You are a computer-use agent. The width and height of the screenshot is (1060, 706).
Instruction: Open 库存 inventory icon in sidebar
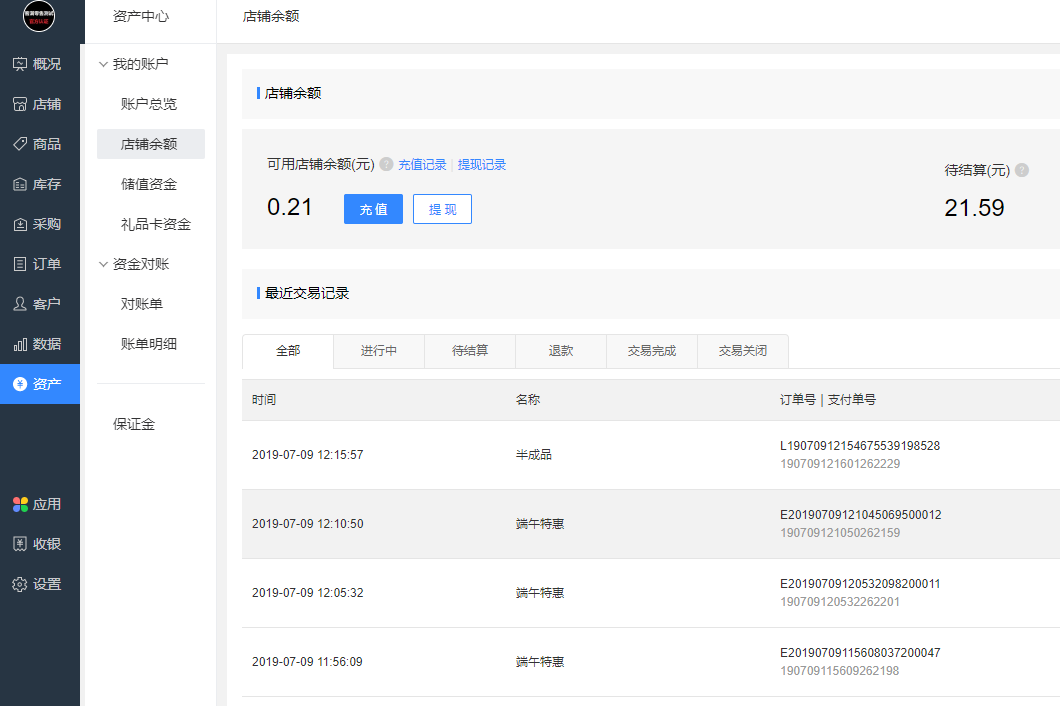(20, 184)
